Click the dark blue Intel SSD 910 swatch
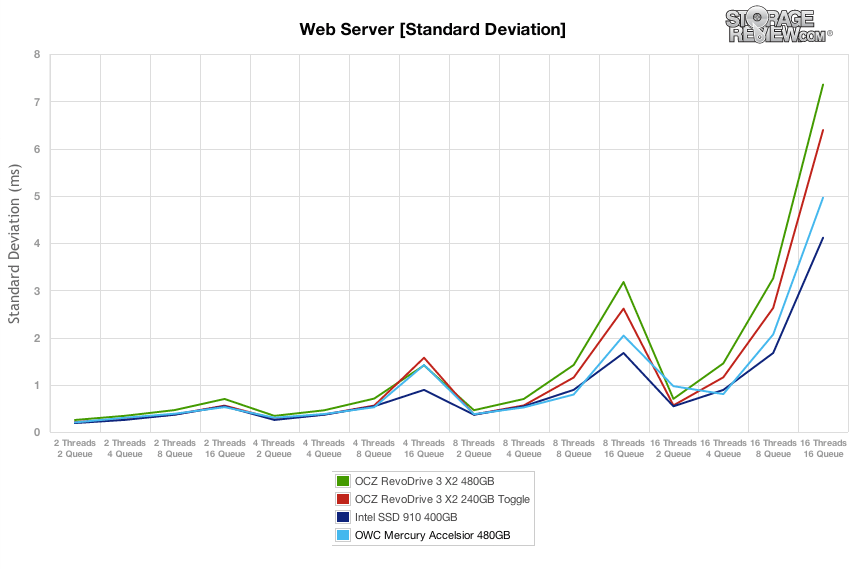 pos(343,517)
